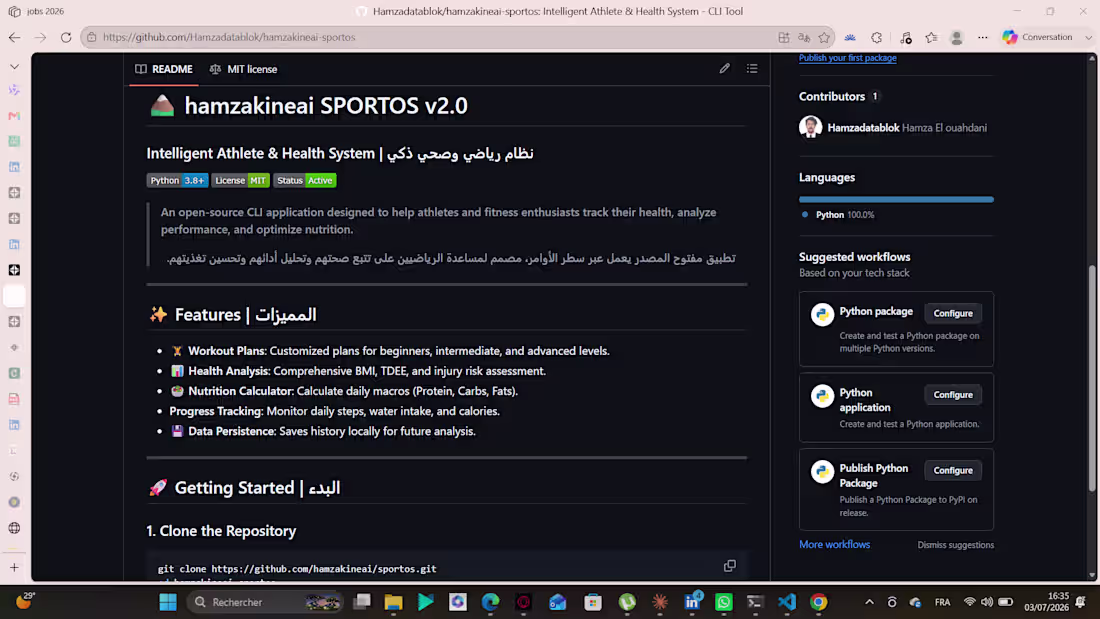Image resolution: width=1100 pixels, height=619 pixels.
Task: Open the Gmail tab in vertical sidebar
Action: [14, 116]
